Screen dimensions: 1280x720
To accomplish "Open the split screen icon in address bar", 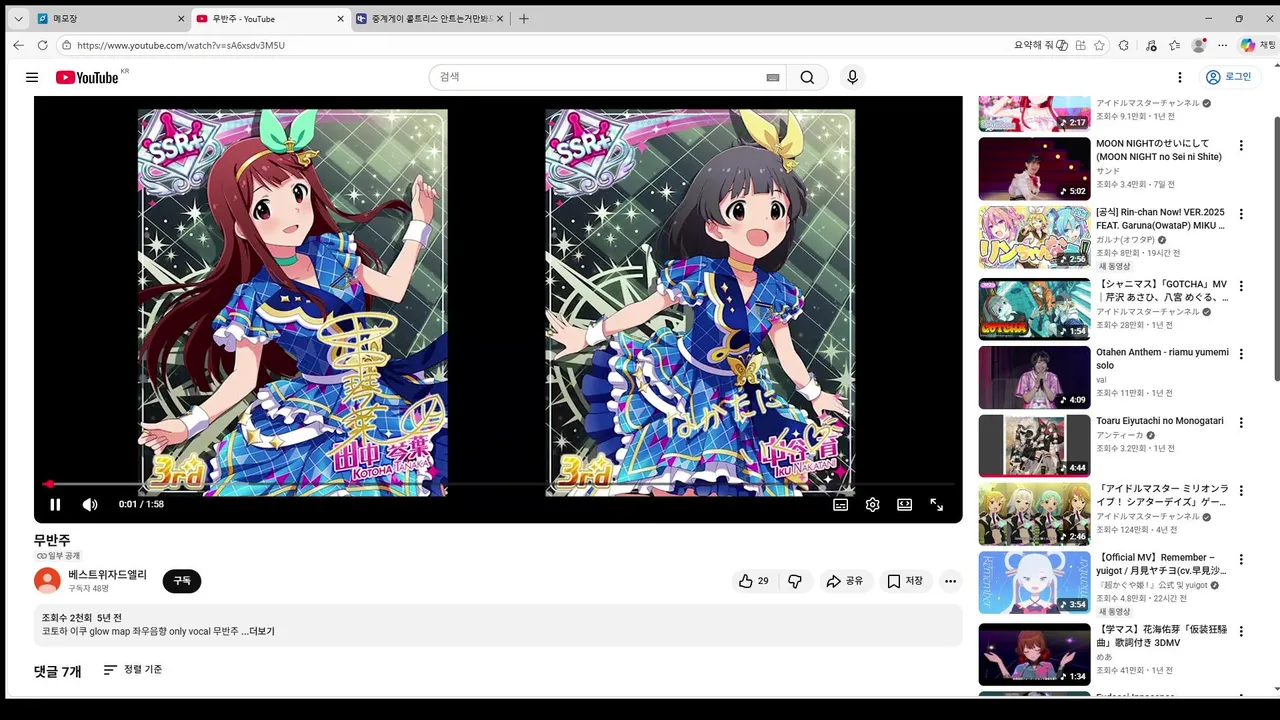I will (x=1080, y=45).
